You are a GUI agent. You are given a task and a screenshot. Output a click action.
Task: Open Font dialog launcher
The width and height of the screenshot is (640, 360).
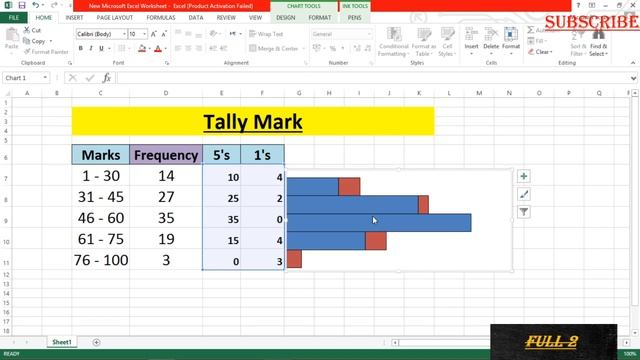coord(167,63)
